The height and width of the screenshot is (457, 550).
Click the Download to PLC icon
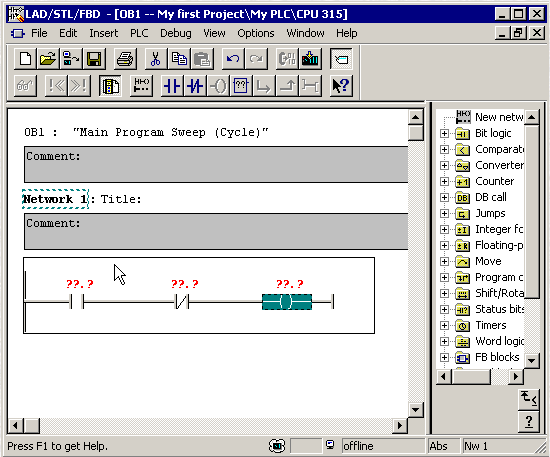tap(310, 59)
